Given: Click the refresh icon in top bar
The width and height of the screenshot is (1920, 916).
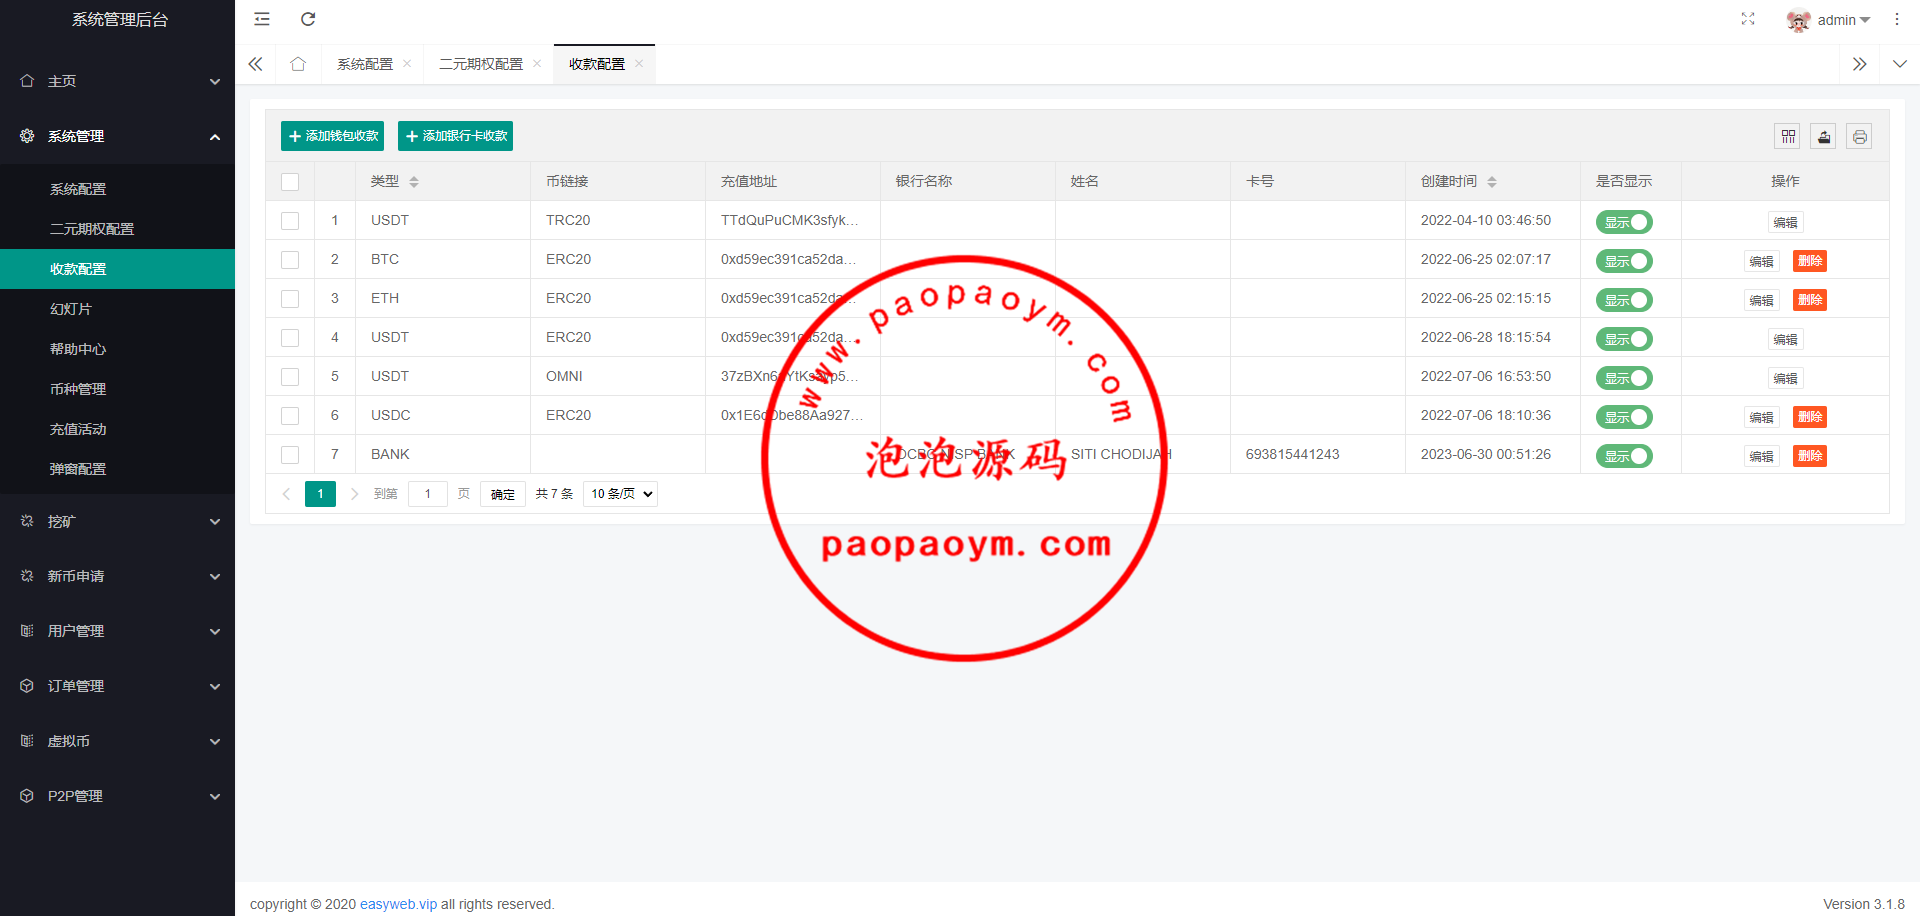Looking at the screenshot, I should (308, 19).
